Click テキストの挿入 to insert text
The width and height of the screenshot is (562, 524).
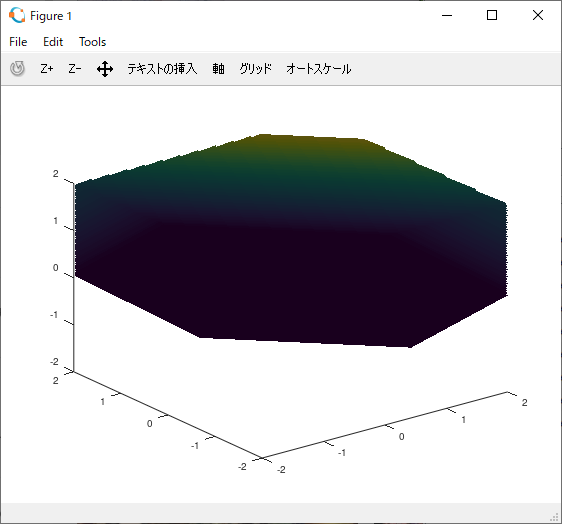(x=162, y=68)
